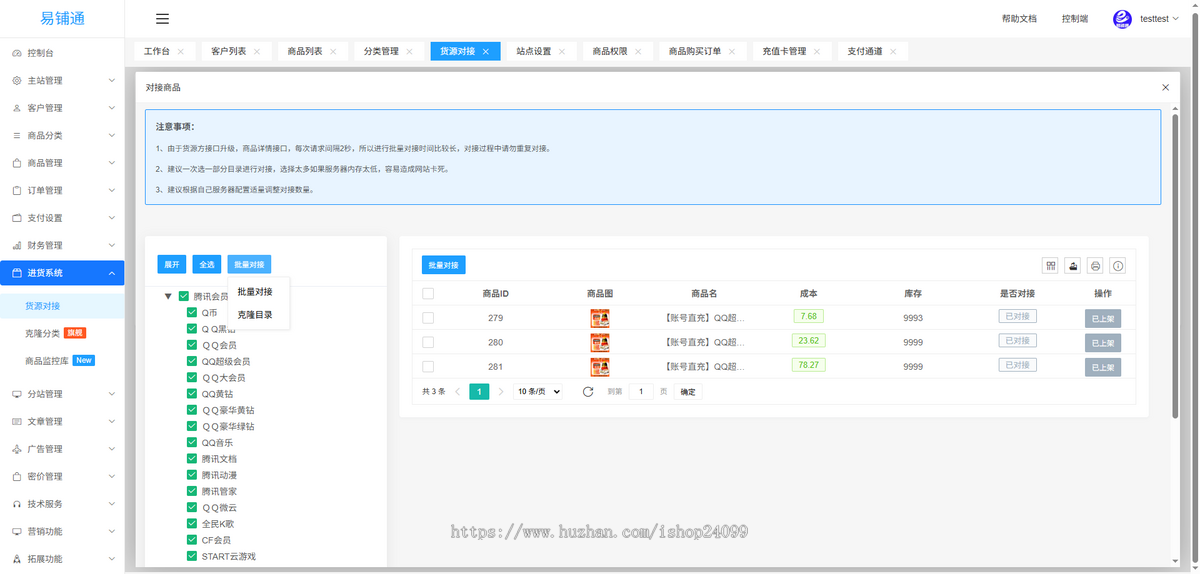Click the 已对接 status for product 281

pos(1017,365)
